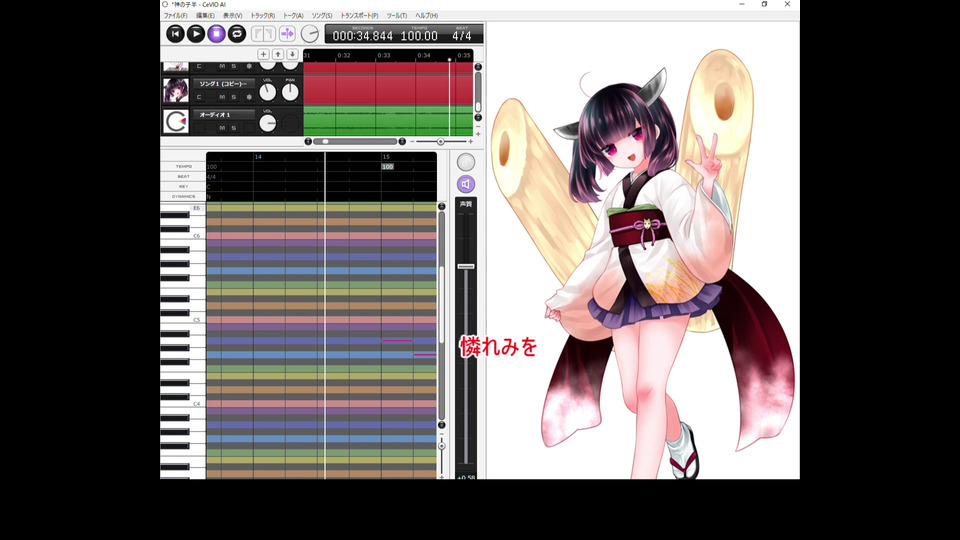Zoom out the timeline with minus icon
This screenshot has height=540, width=960.
(412, 141)
